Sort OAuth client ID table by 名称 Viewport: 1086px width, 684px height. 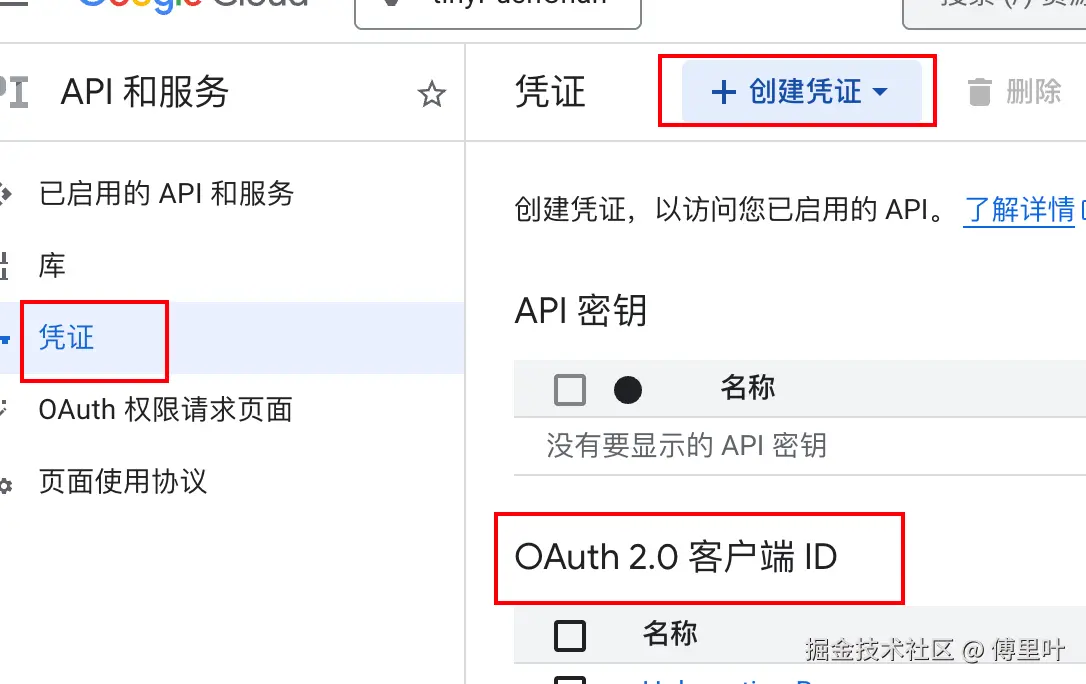tap(670, 633)
